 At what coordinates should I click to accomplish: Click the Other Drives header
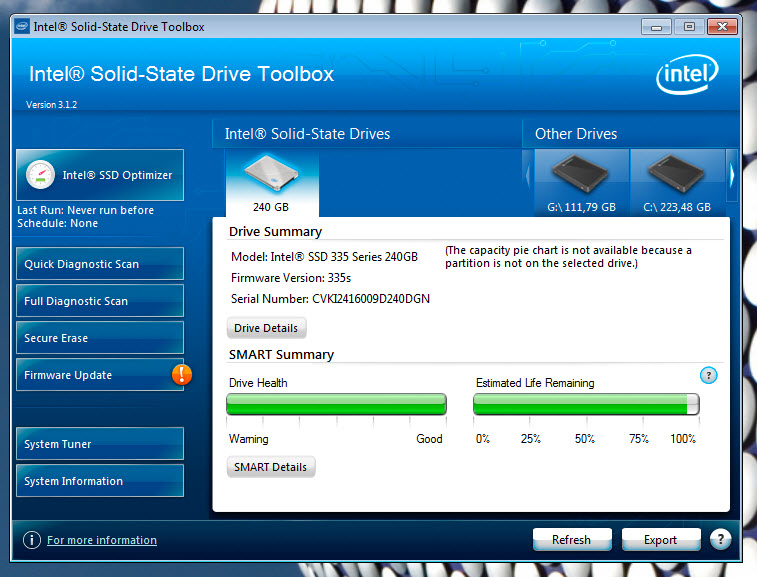point(576,134)
